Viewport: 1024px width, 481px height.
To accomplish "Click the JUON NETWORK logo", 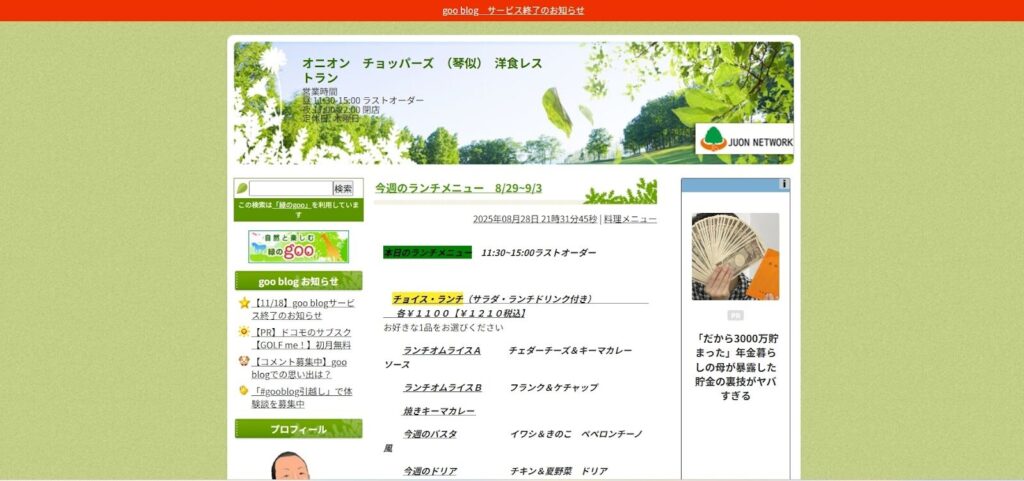I will (744, 139).
